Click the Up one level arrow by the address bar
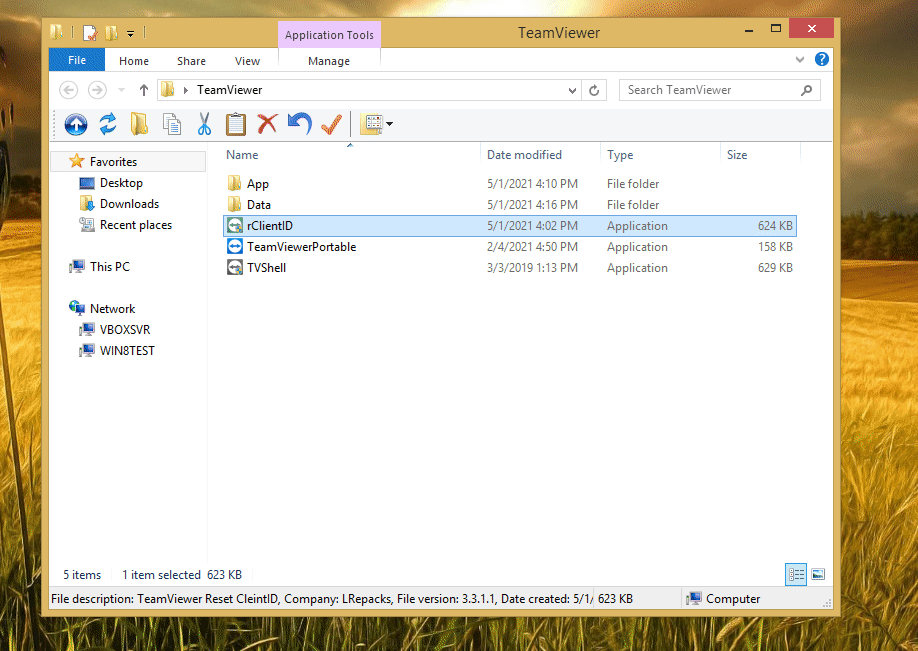 pyautogui.click(x=143, y=90)
